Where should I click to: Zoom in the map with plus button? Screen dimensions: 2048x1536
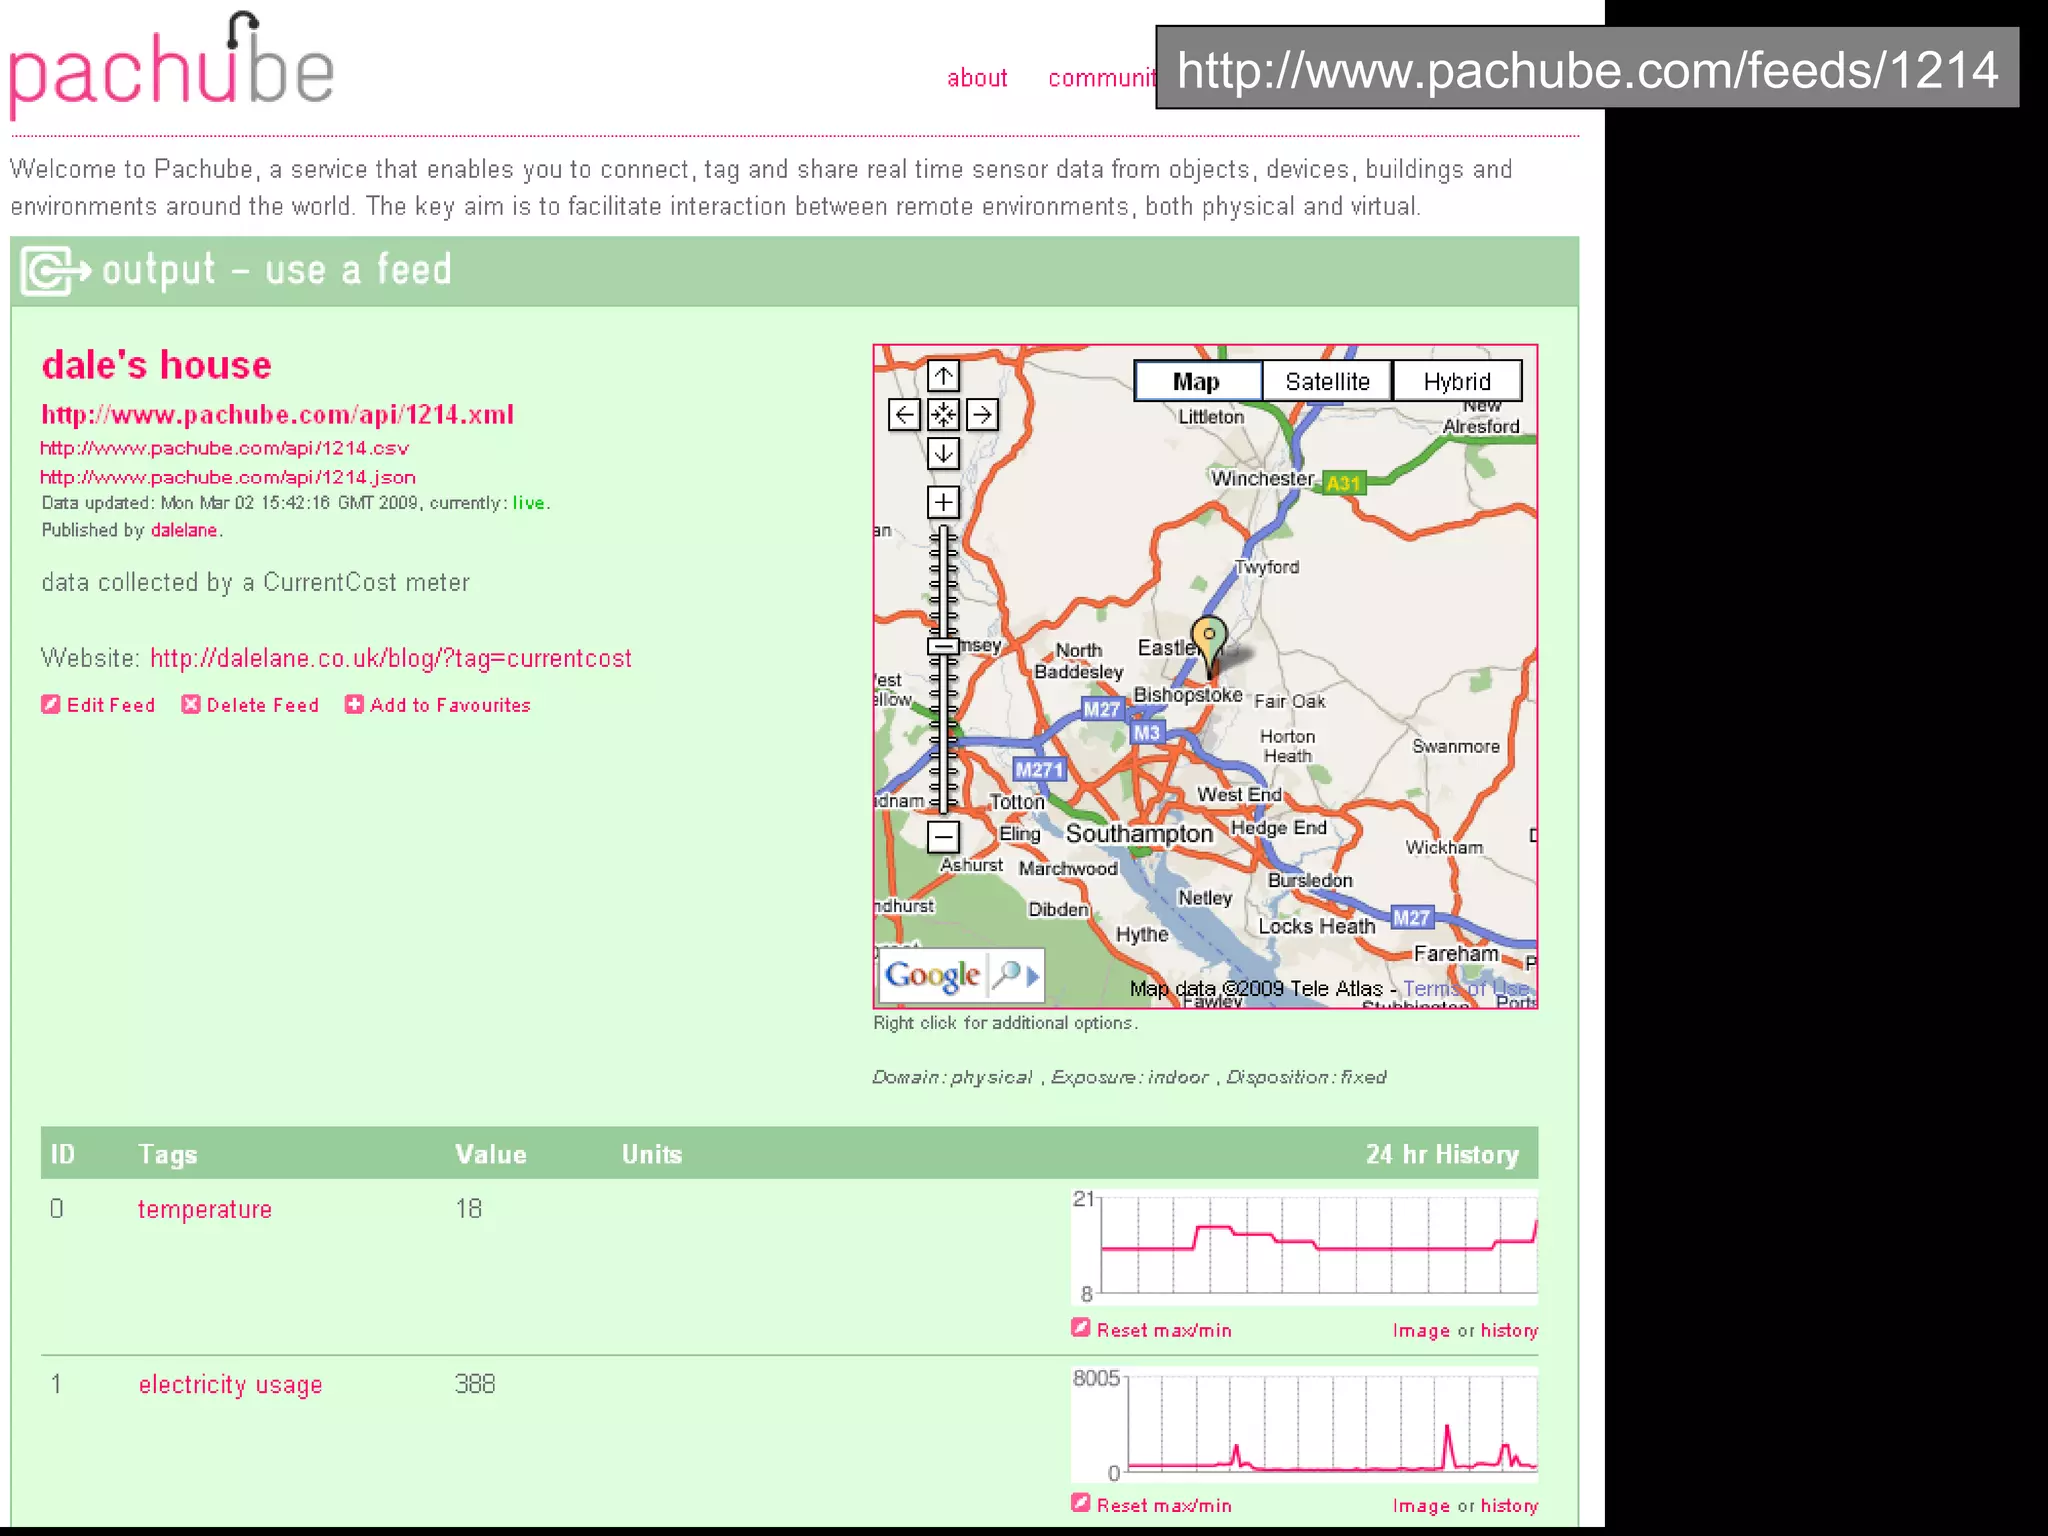tap(943, 502)
